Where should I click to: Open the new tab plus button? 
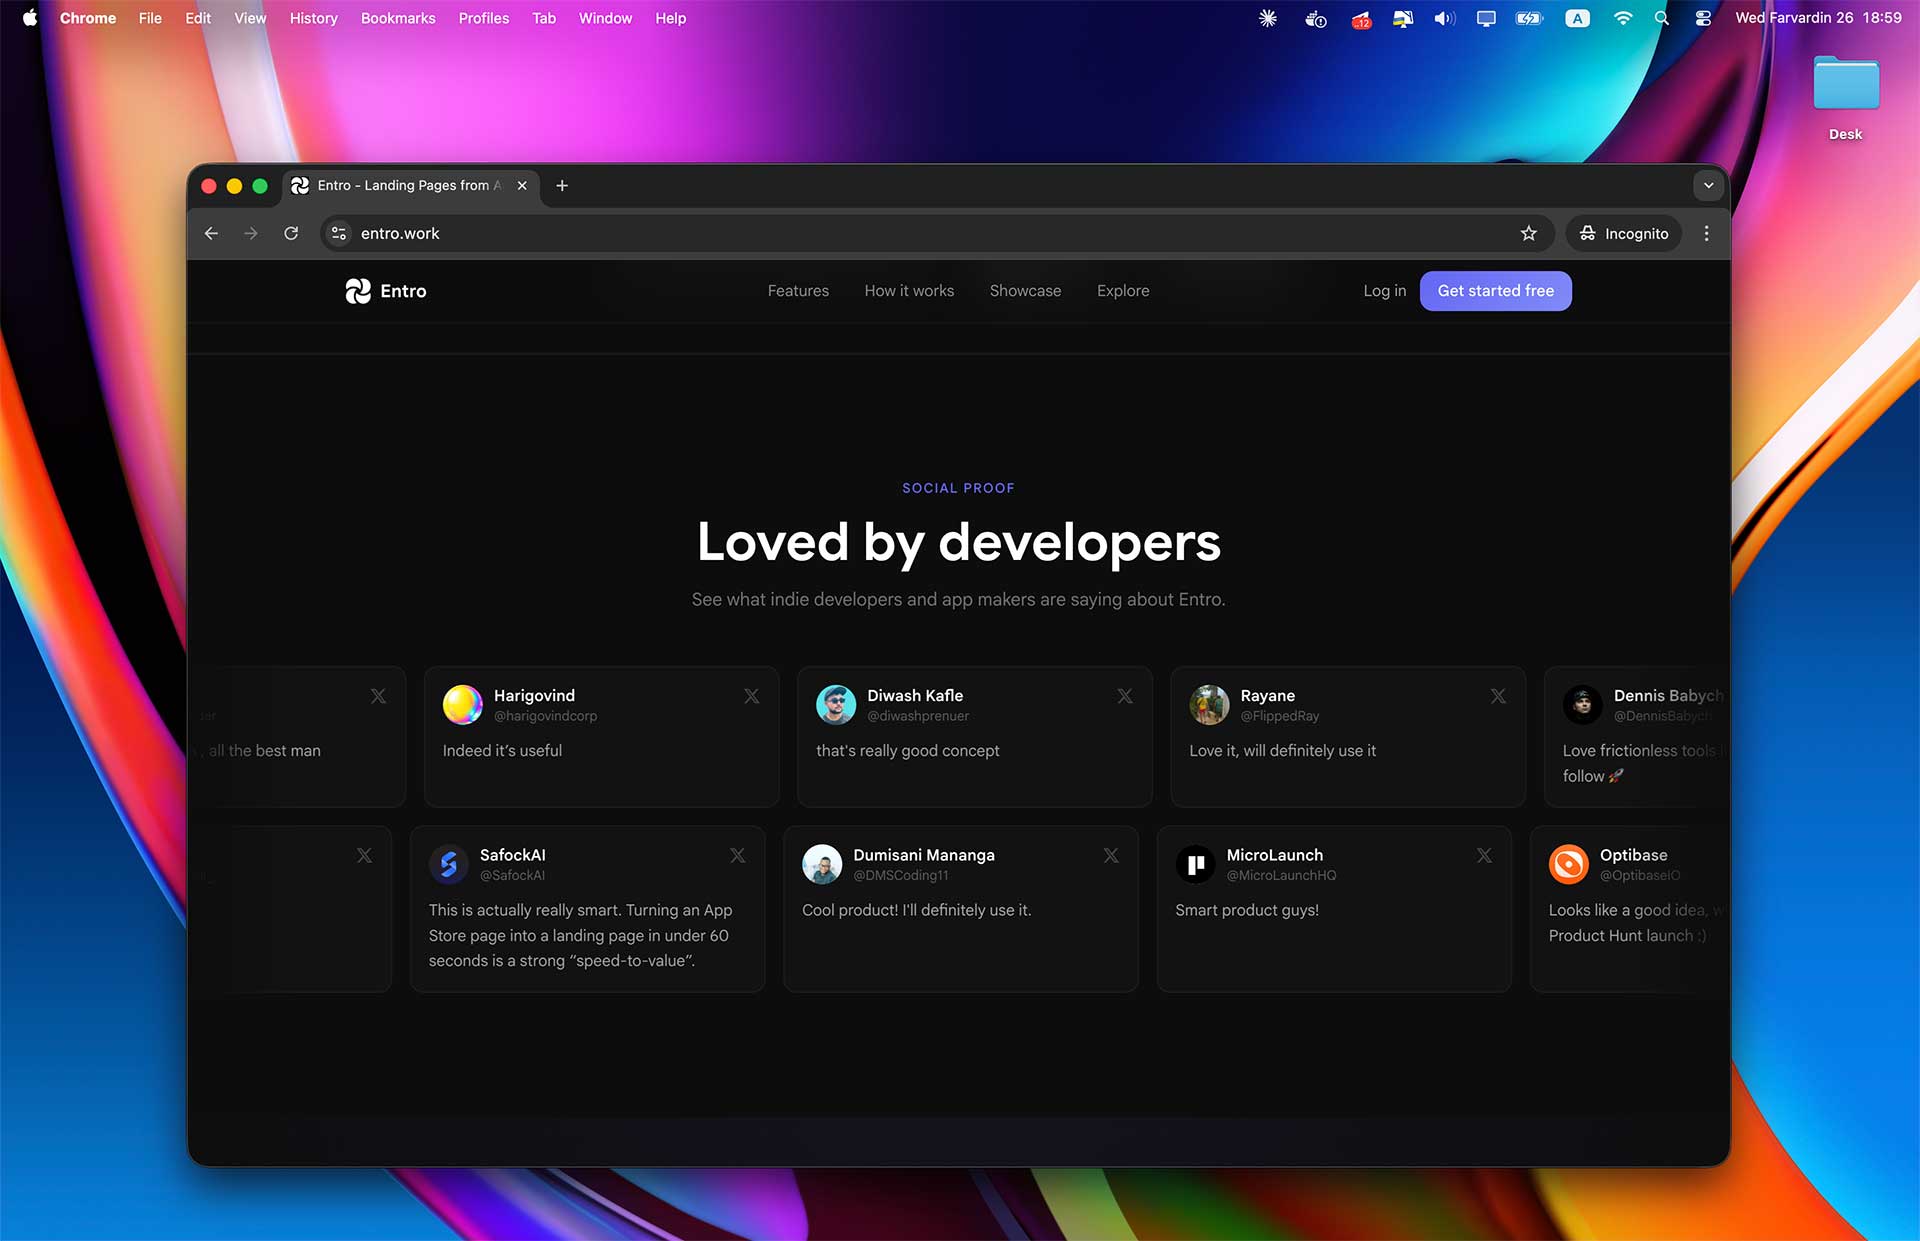pos(562,185)
